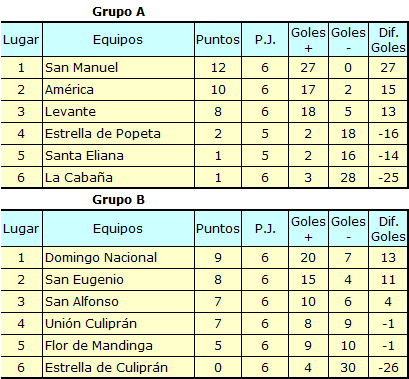The image size is (409, 379).
Task: Click Puntos header in Grupo A
Action: point(218,40)
